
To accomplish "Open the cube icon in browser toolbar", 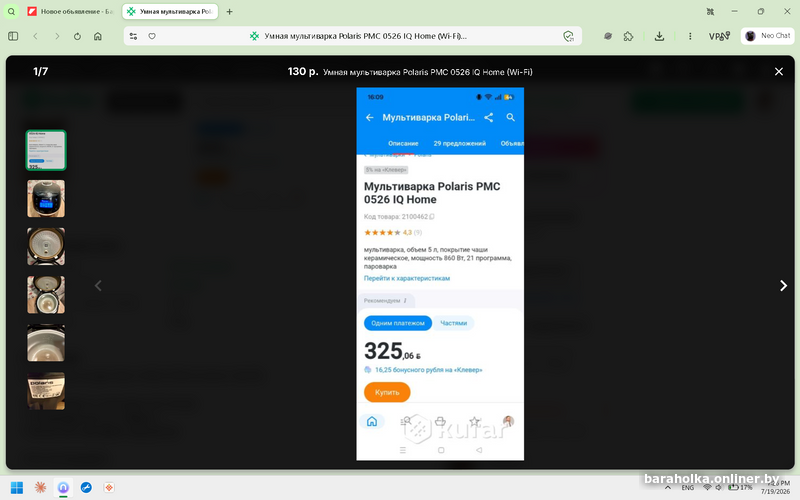I will point(608,36).
